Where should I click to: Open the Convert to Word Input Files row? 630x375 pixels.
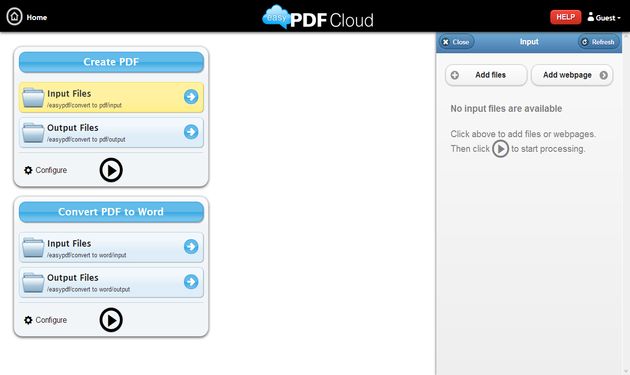tap(111, 247)
